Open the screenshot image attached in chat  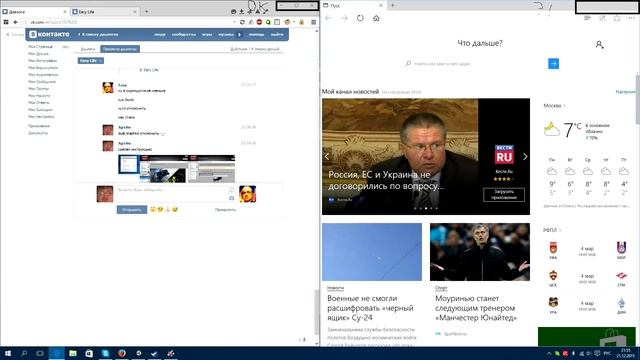pos(176,169)
